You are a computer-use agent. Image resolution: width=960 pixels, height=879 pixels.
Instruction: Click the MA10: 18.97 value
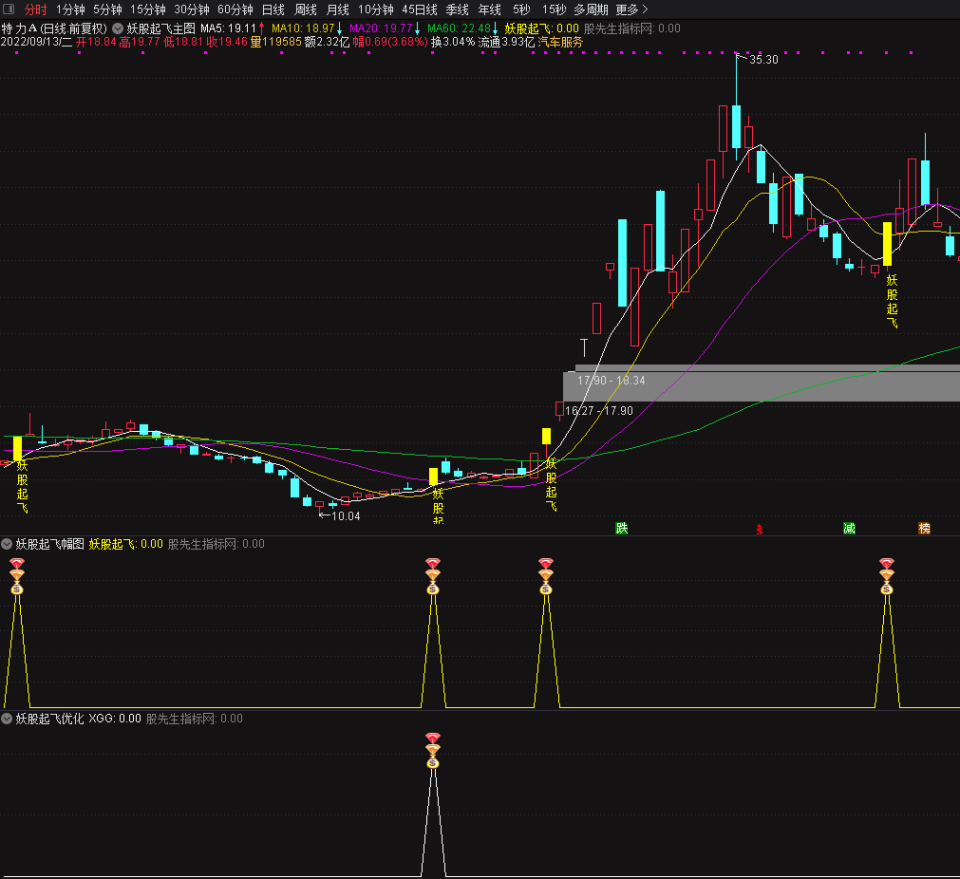click(x=303, y=28)
